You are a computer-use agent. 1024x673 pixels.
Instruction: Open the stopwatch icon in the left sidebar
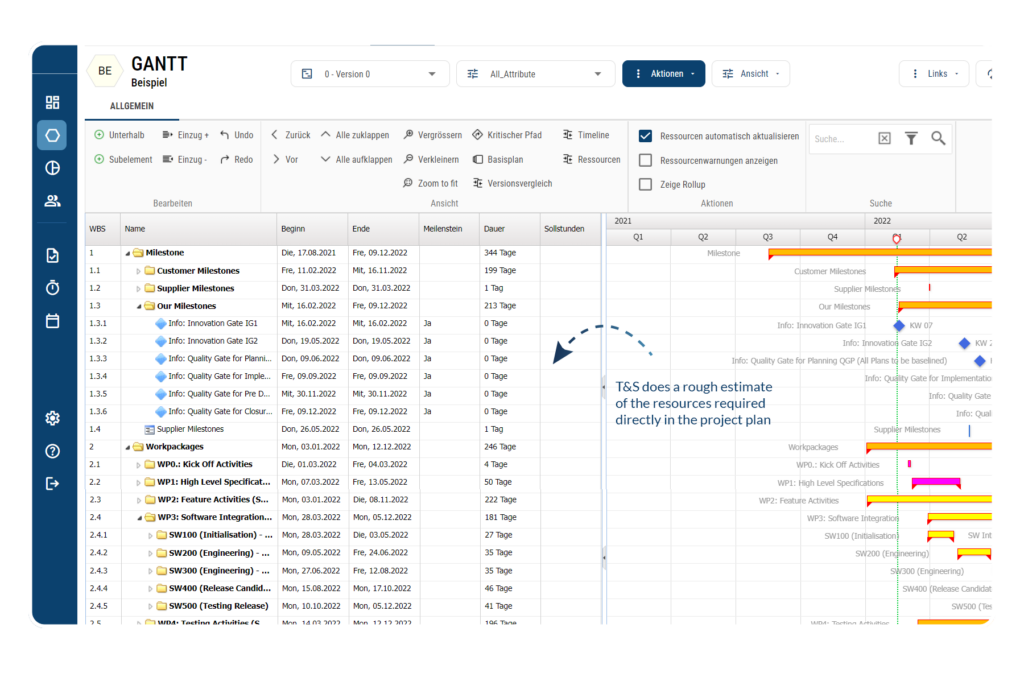click(52, 287)
